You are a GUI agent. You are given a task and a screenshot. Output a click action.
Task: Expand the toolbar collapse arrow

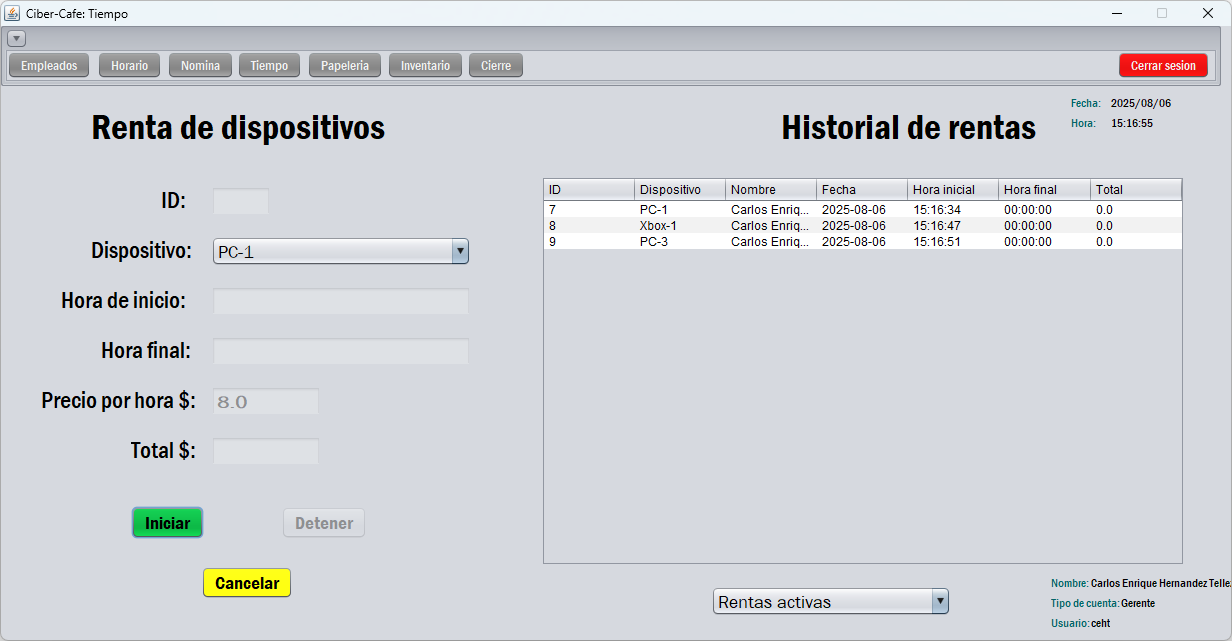16,38
